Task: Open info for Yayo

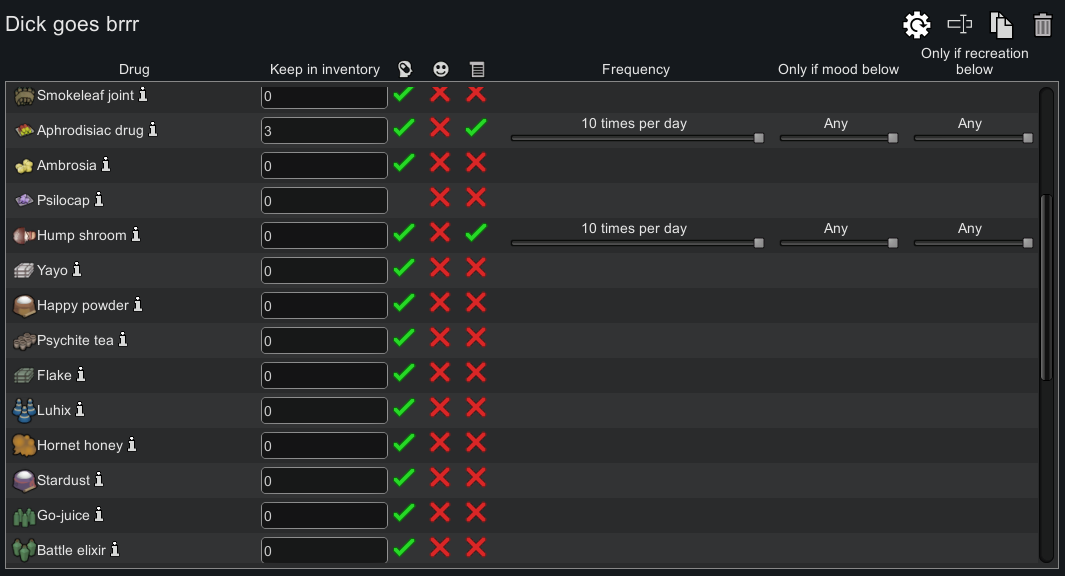Action: [x=77, y=269]
